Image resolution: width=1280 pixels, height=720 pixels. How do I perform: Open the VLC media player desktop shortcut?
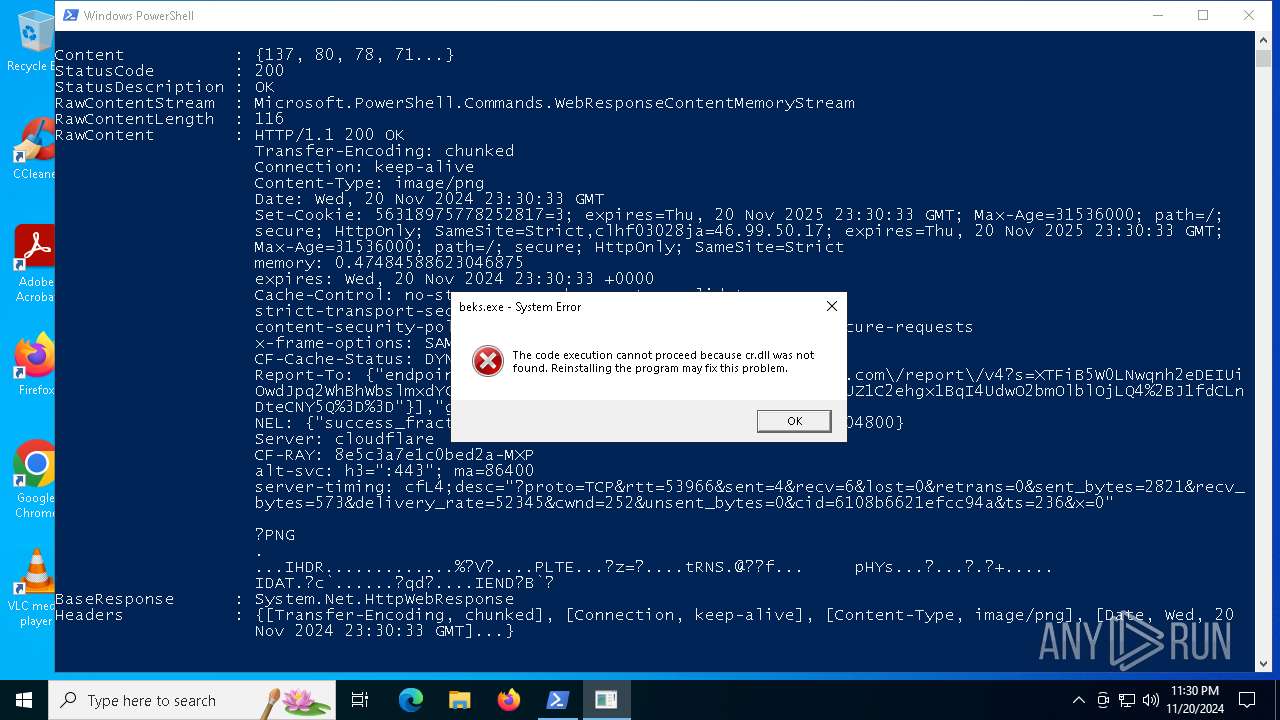[x=35, y=588]
